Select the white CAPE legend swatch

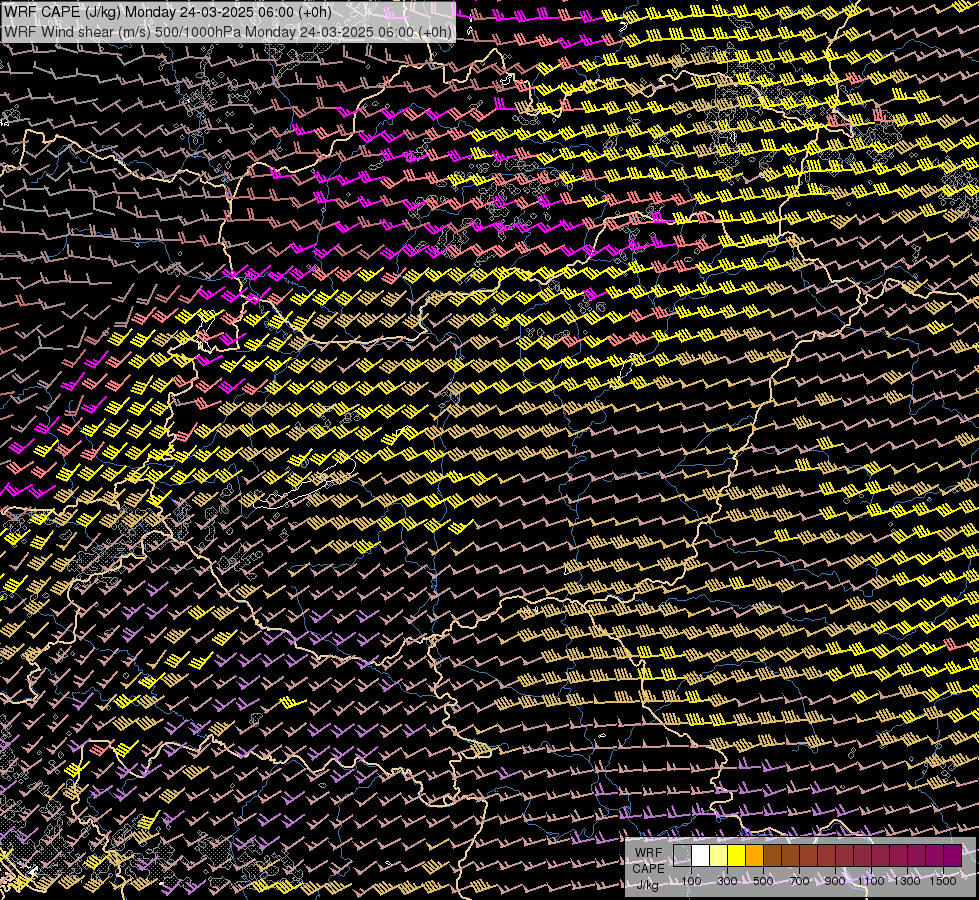point(701,855)
